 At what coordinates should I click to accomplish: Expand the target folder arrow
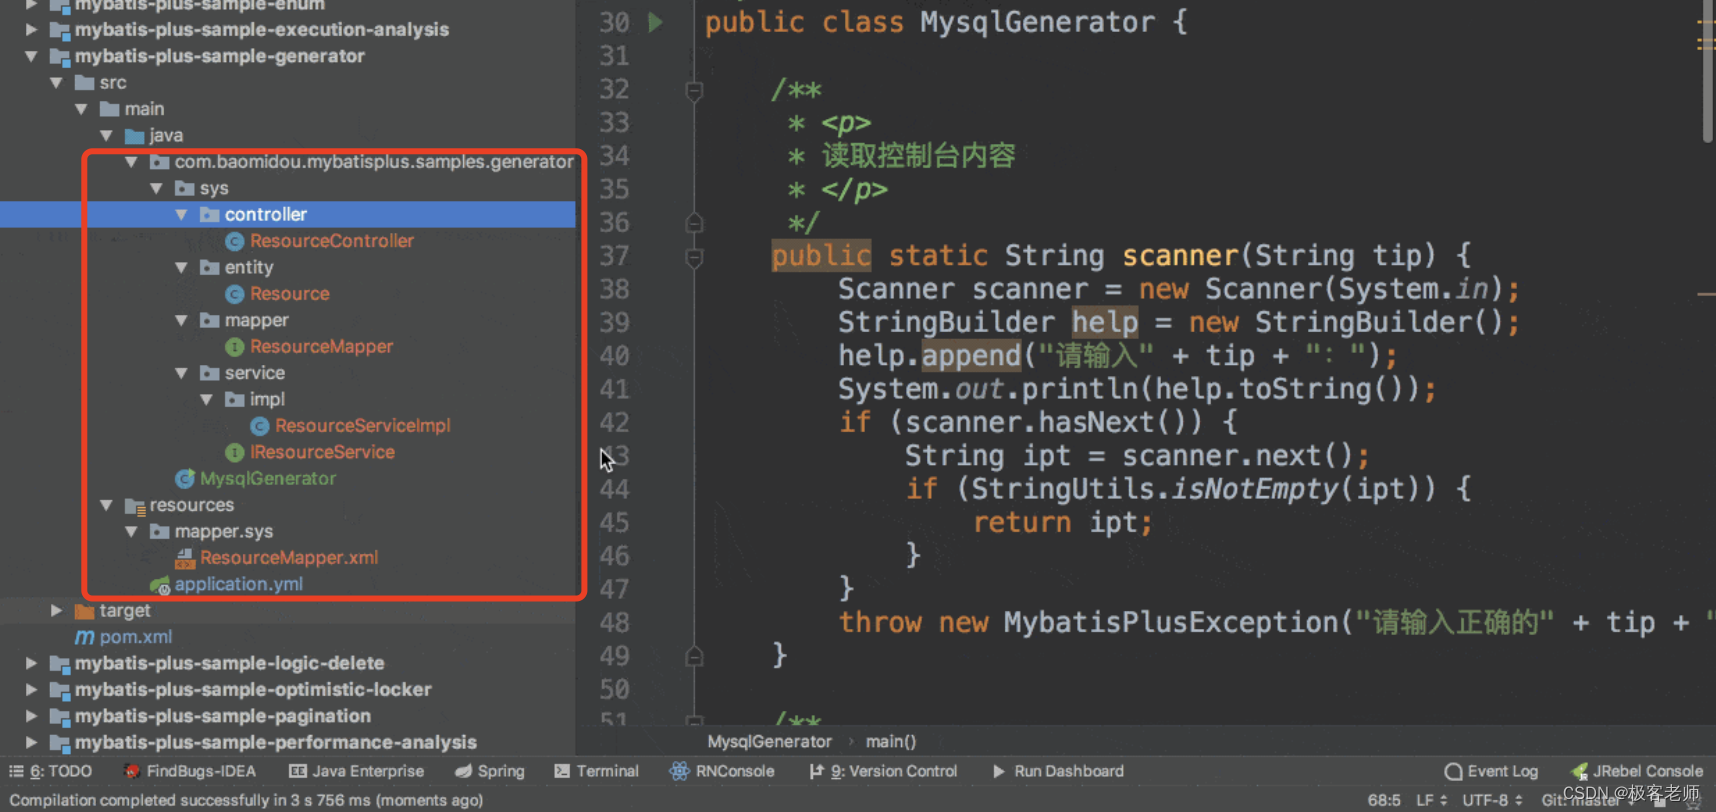tap(56, 611)
